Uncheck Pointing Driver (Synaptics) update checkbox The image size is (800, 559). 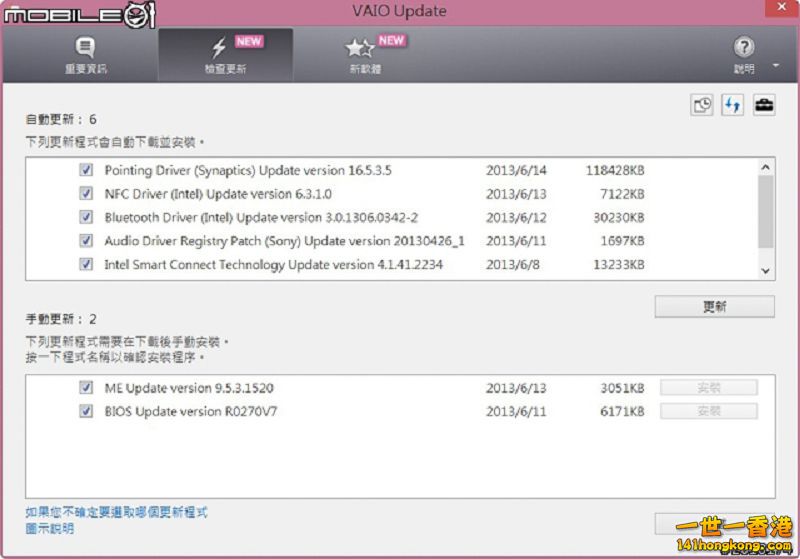coord(86,170)
